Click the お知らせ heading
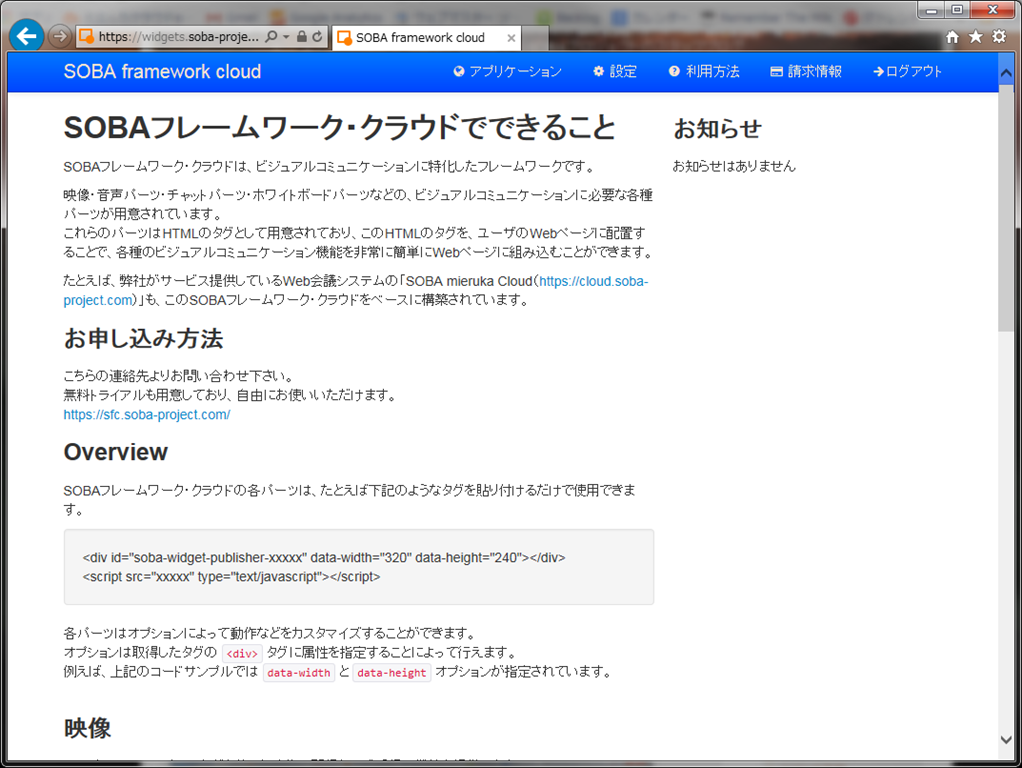This screenshot has width=1022, height=768. pos(717,128)
